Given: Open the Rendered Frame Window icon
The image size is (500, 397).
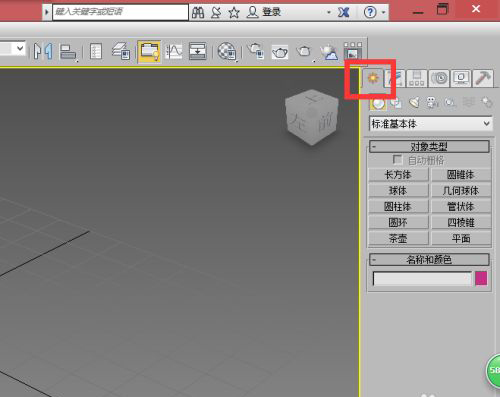Looking at the screenshot, I should point(280,52).
